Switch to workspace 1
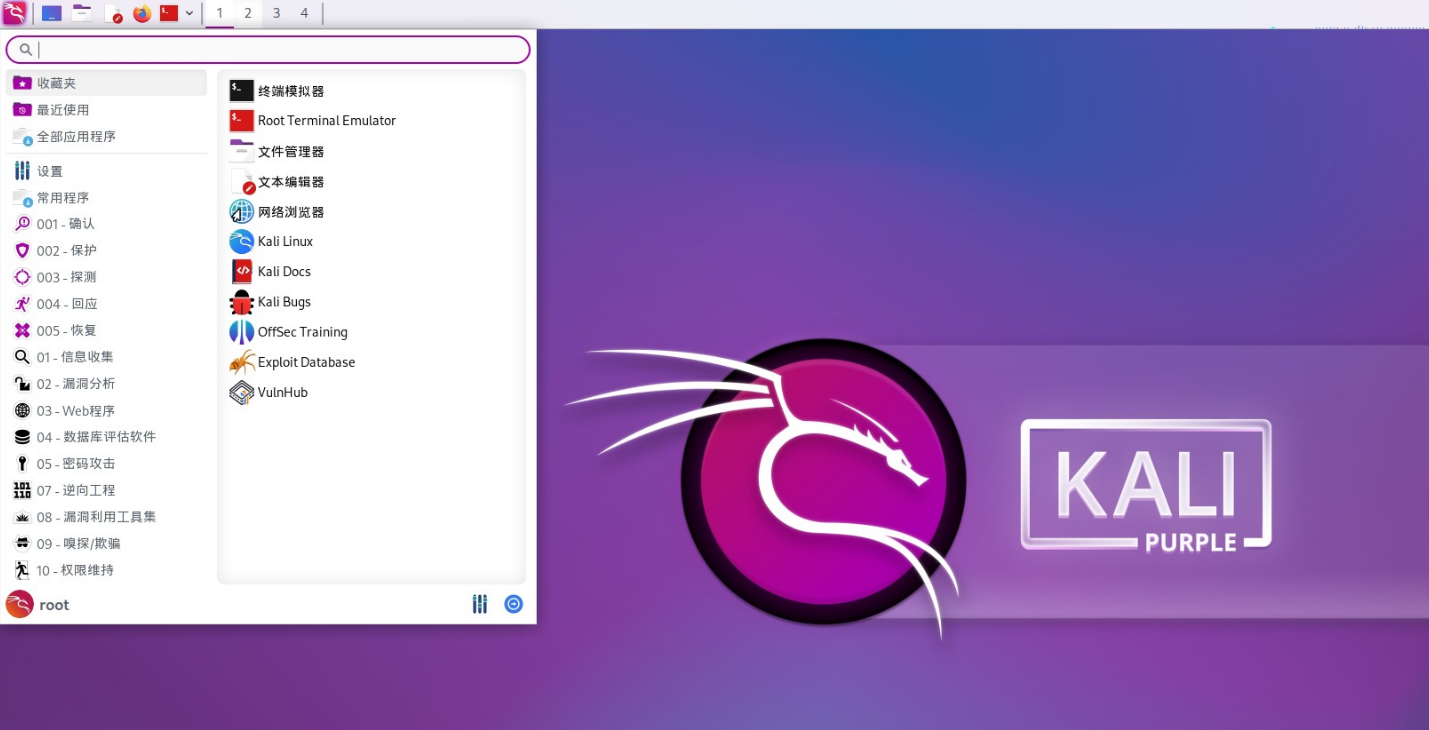This screenshot has height=730, width=1429. click(220, 13)
